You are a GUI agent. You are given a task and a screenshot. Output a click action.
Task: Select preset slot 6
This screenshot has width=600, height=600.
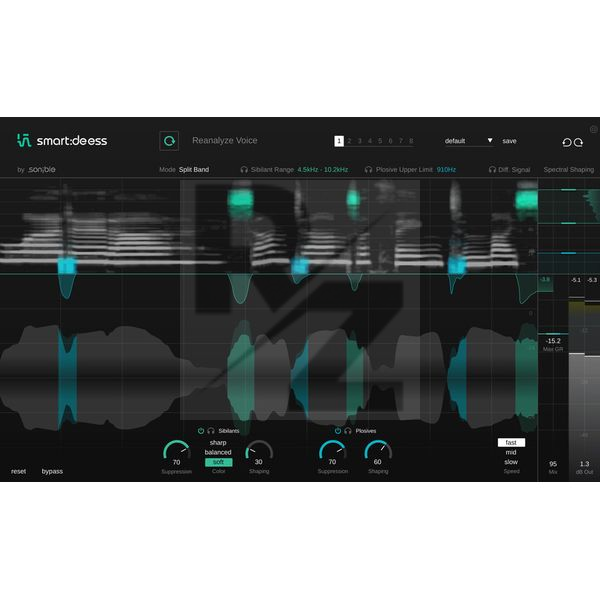tap(390, 141)
